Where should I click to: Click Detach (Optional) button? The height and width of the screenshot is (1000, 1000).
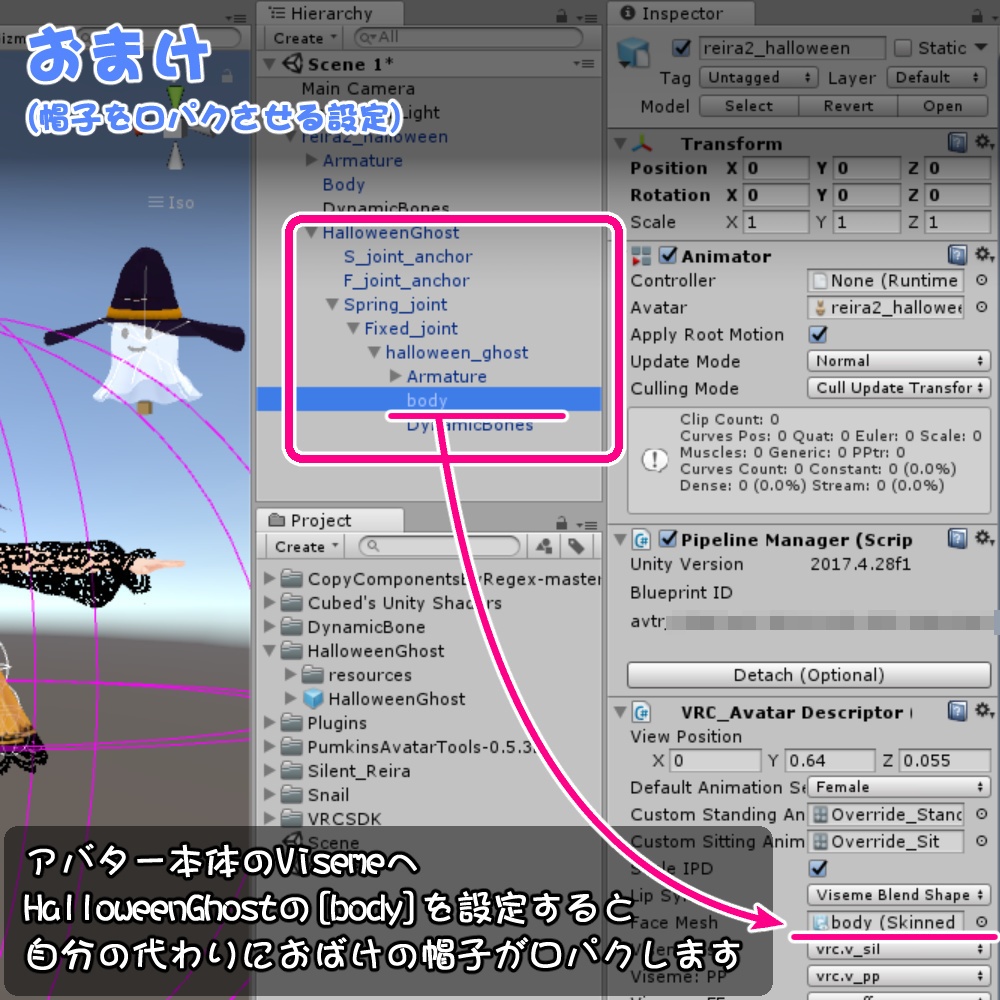809,675
